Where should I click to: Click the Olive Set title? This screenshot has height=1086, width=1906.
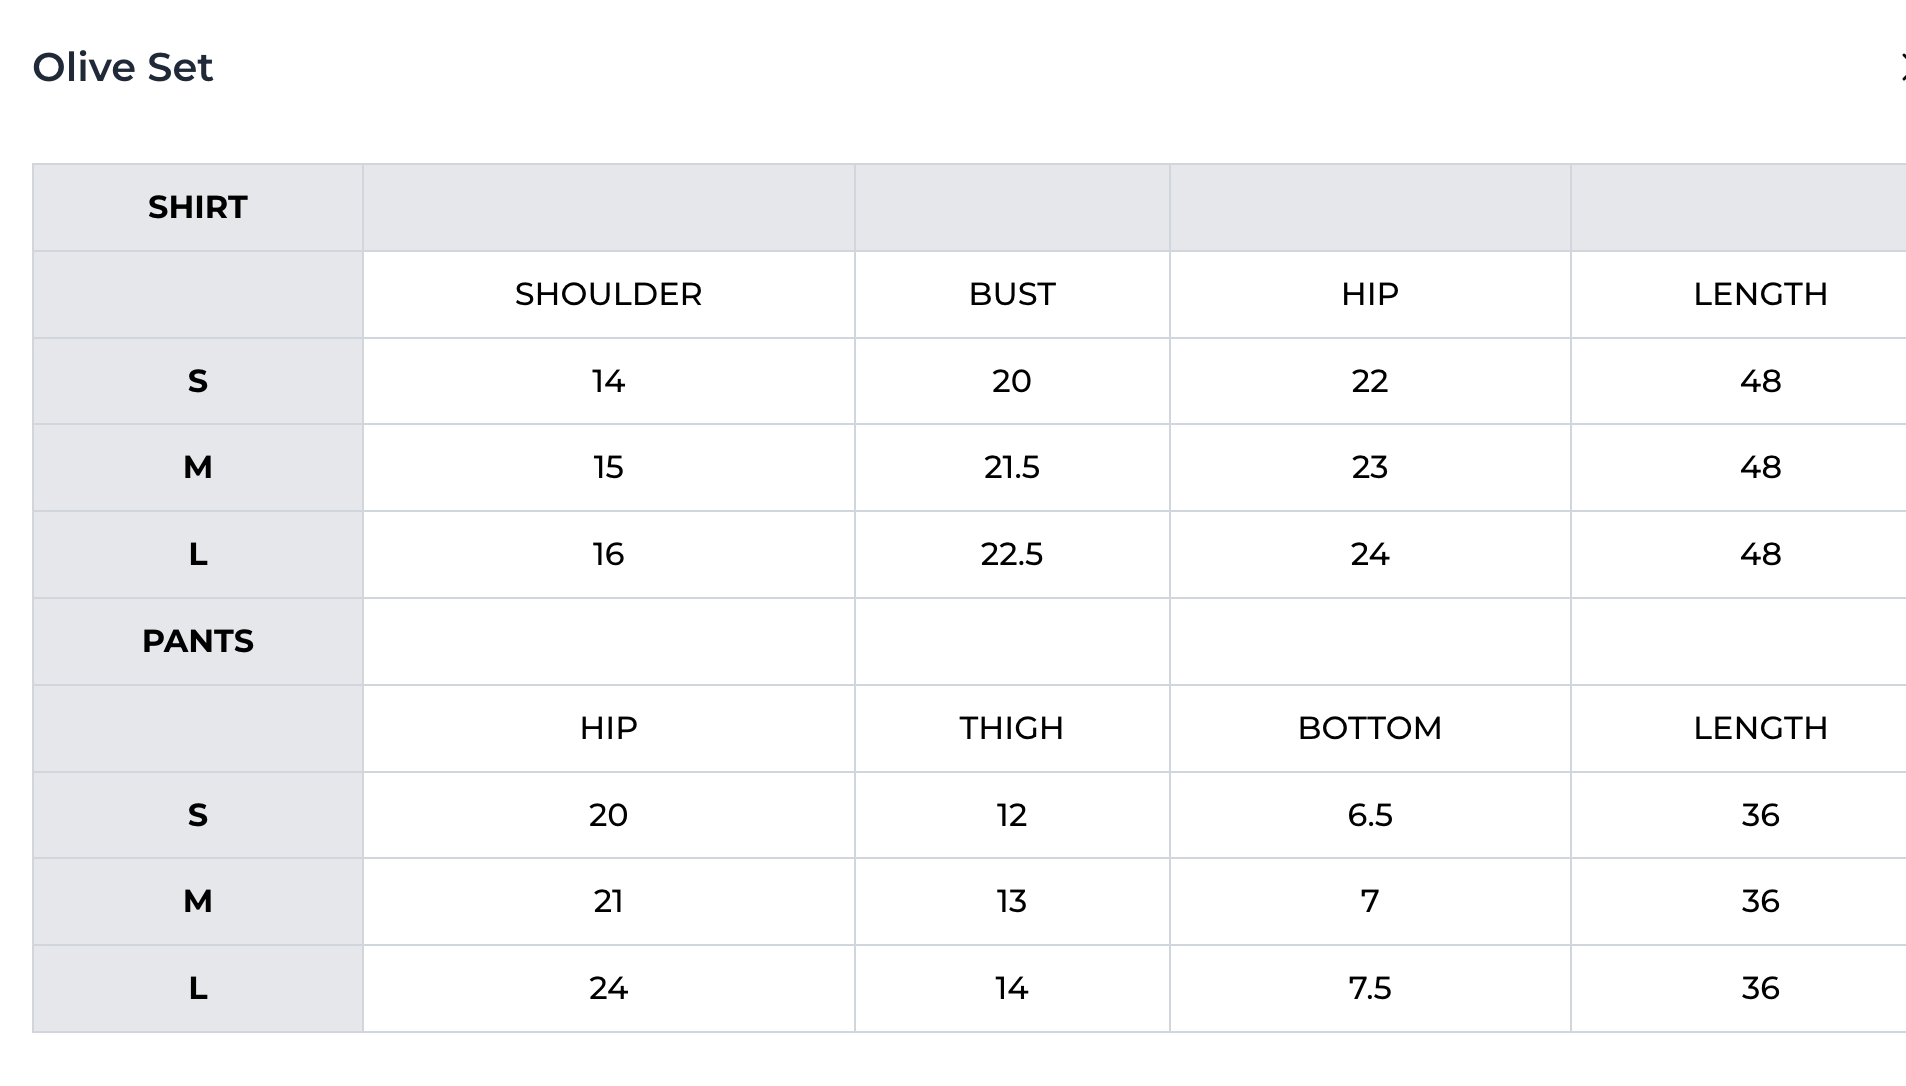(x=122, y=68)
